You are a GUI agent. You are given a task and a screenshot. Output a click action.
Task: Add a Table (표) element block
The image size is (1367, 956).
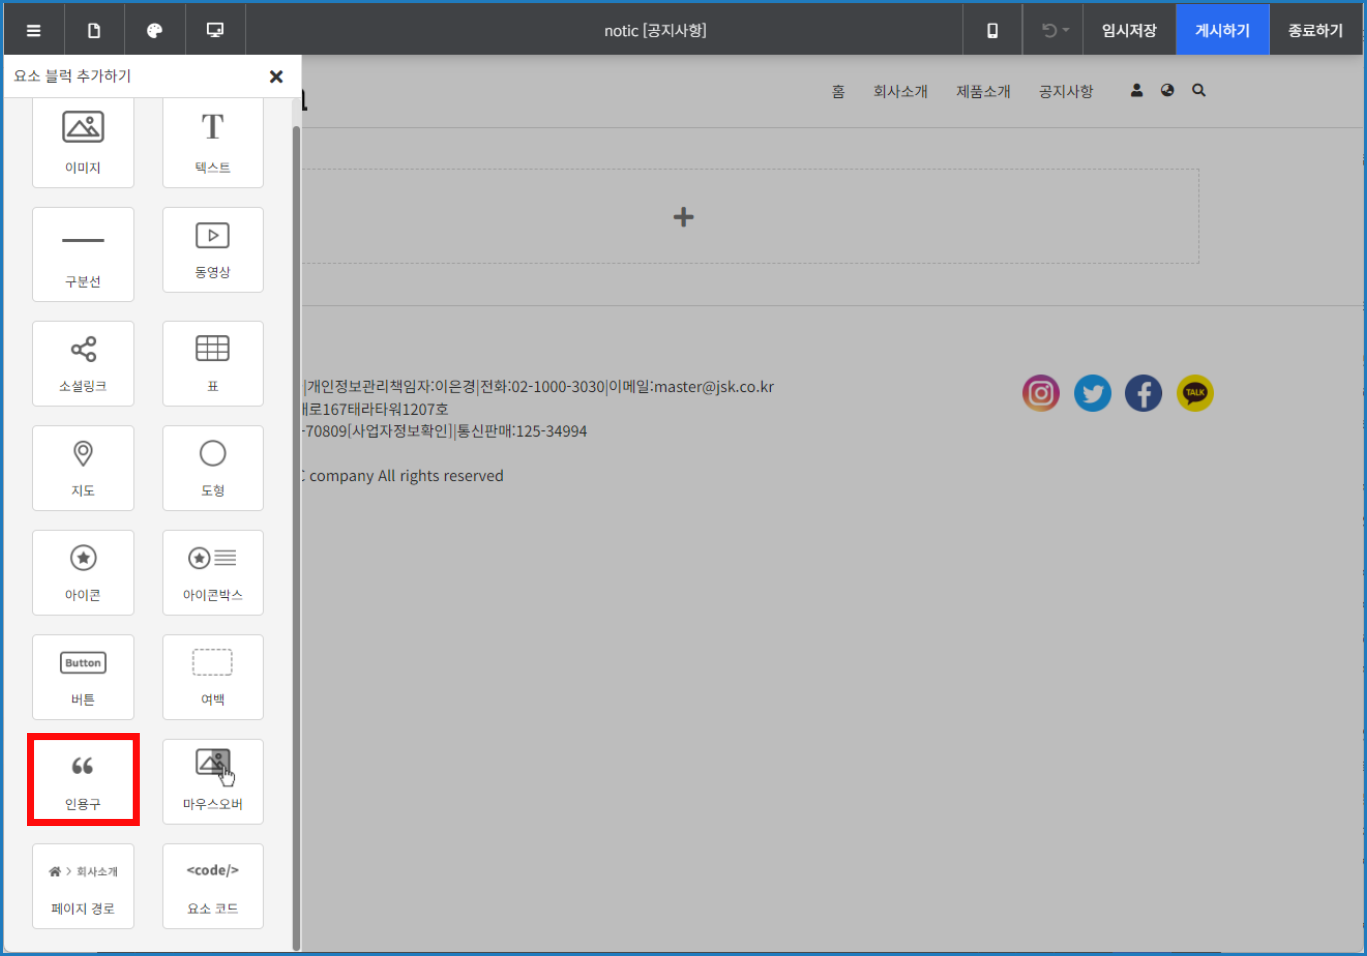coord(213,363)
